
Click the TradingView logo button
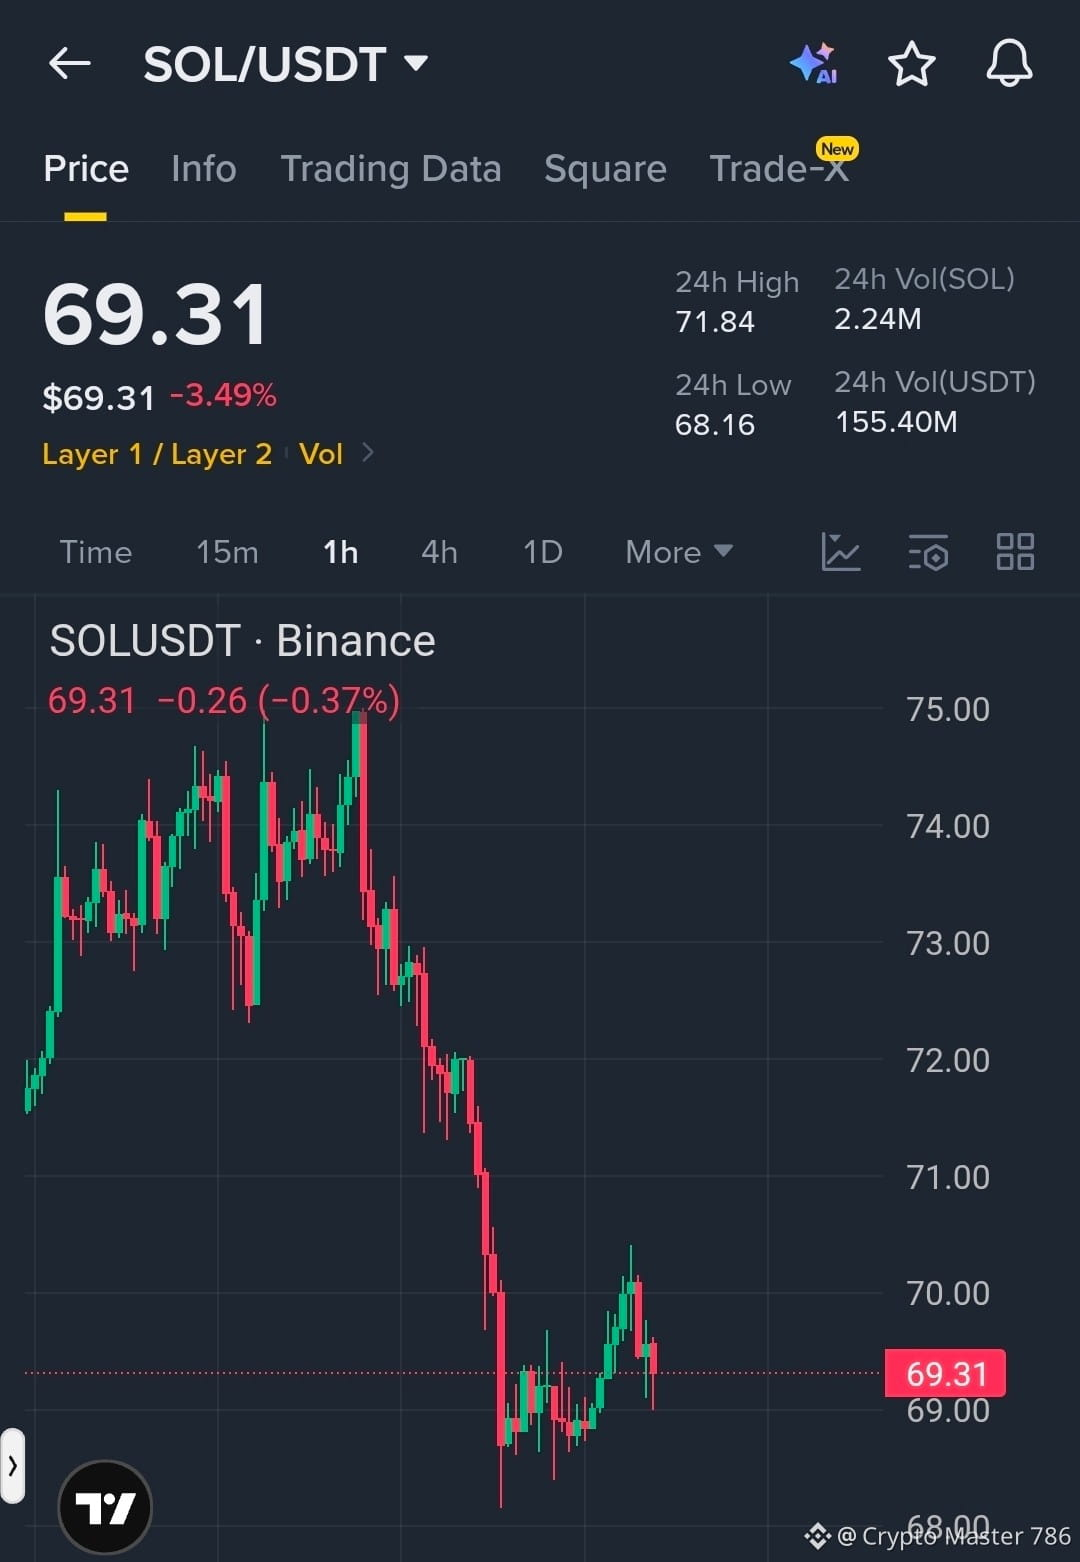click(x=105, y=1507)
